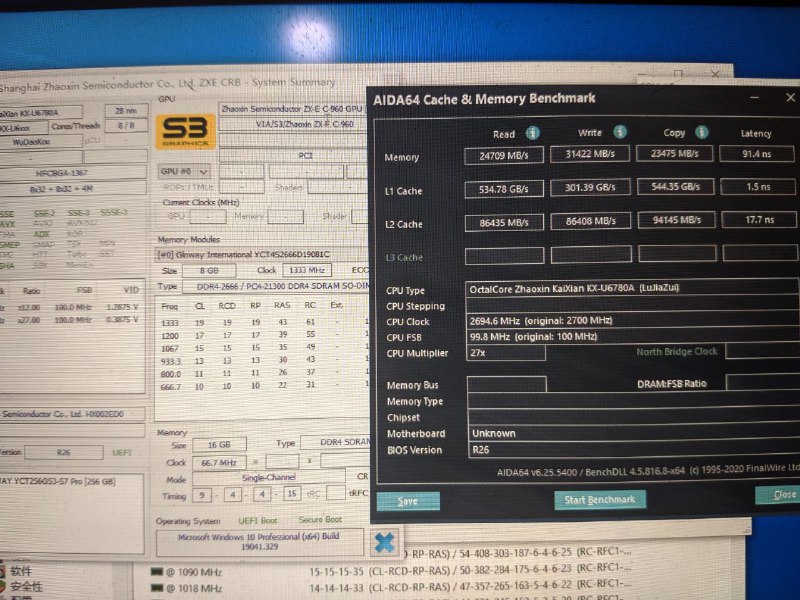The width and height of the screenshot is (800, 600).
Task: Click the Close button in AIDA64
Action: click(x=779, y=494)
